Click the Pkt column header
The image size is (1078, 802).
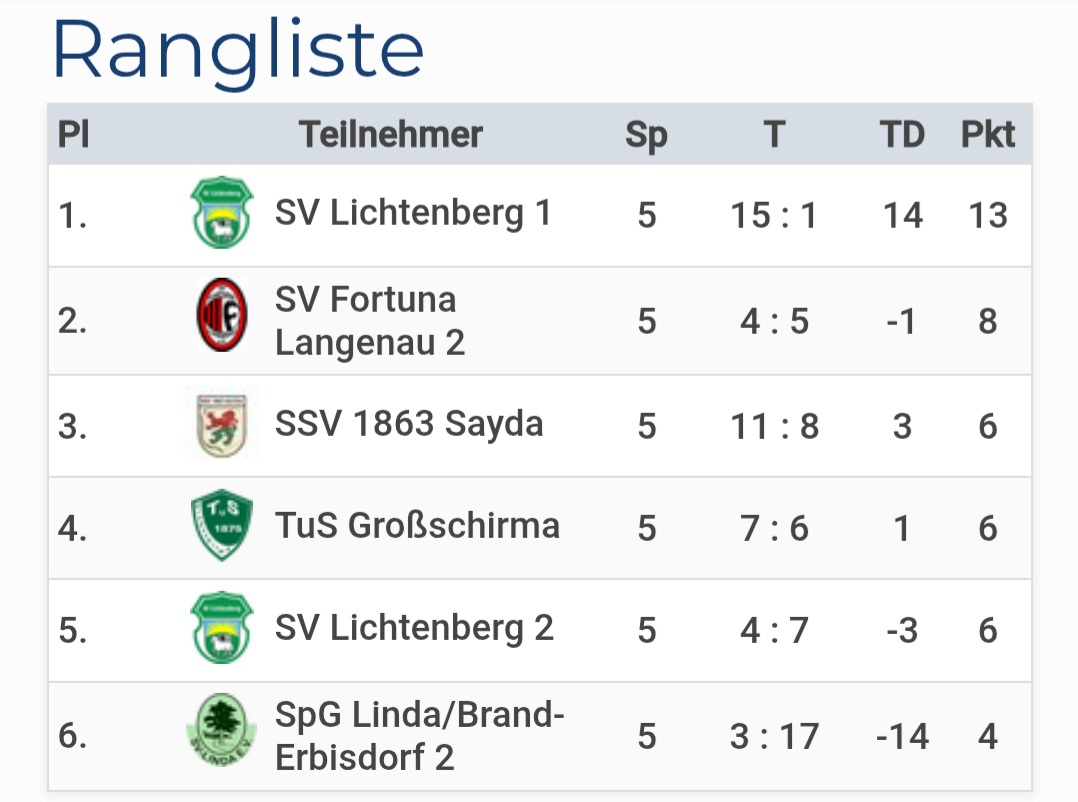(x=988, y=134)
